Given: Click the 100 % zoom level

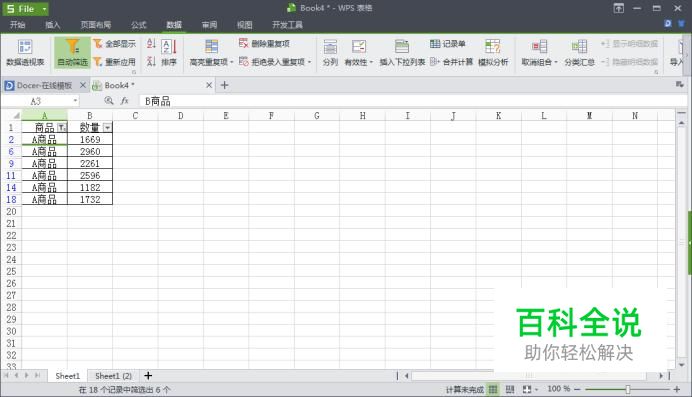Looking at the screenshot, I should click(x=559, y=389).
